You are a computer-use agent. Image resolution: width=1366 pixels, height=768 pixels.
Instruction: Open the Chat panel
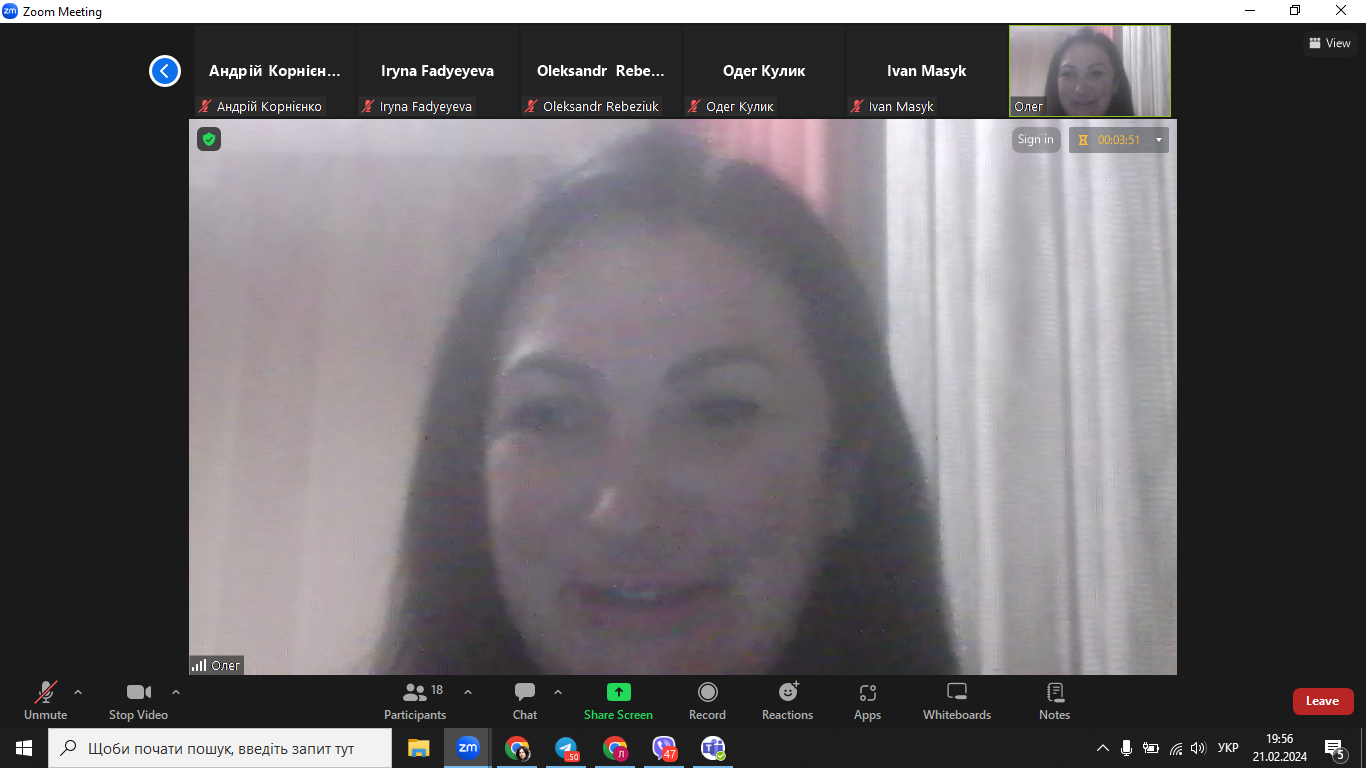tap(525, 700)
